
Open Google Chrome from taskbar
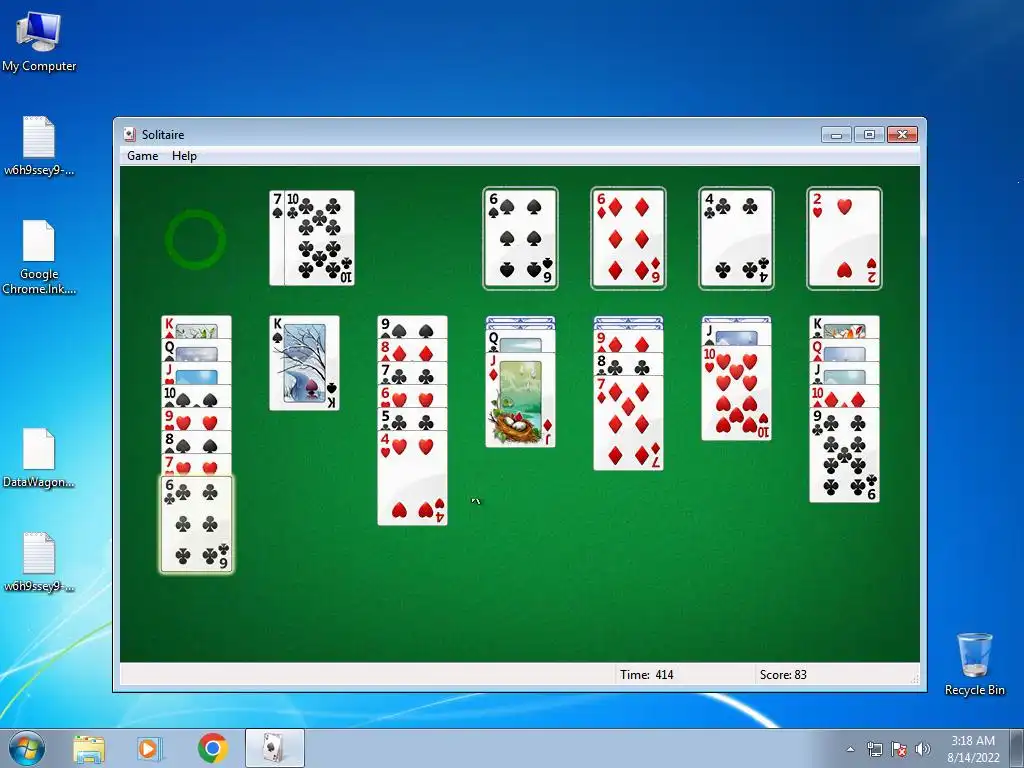212,748
